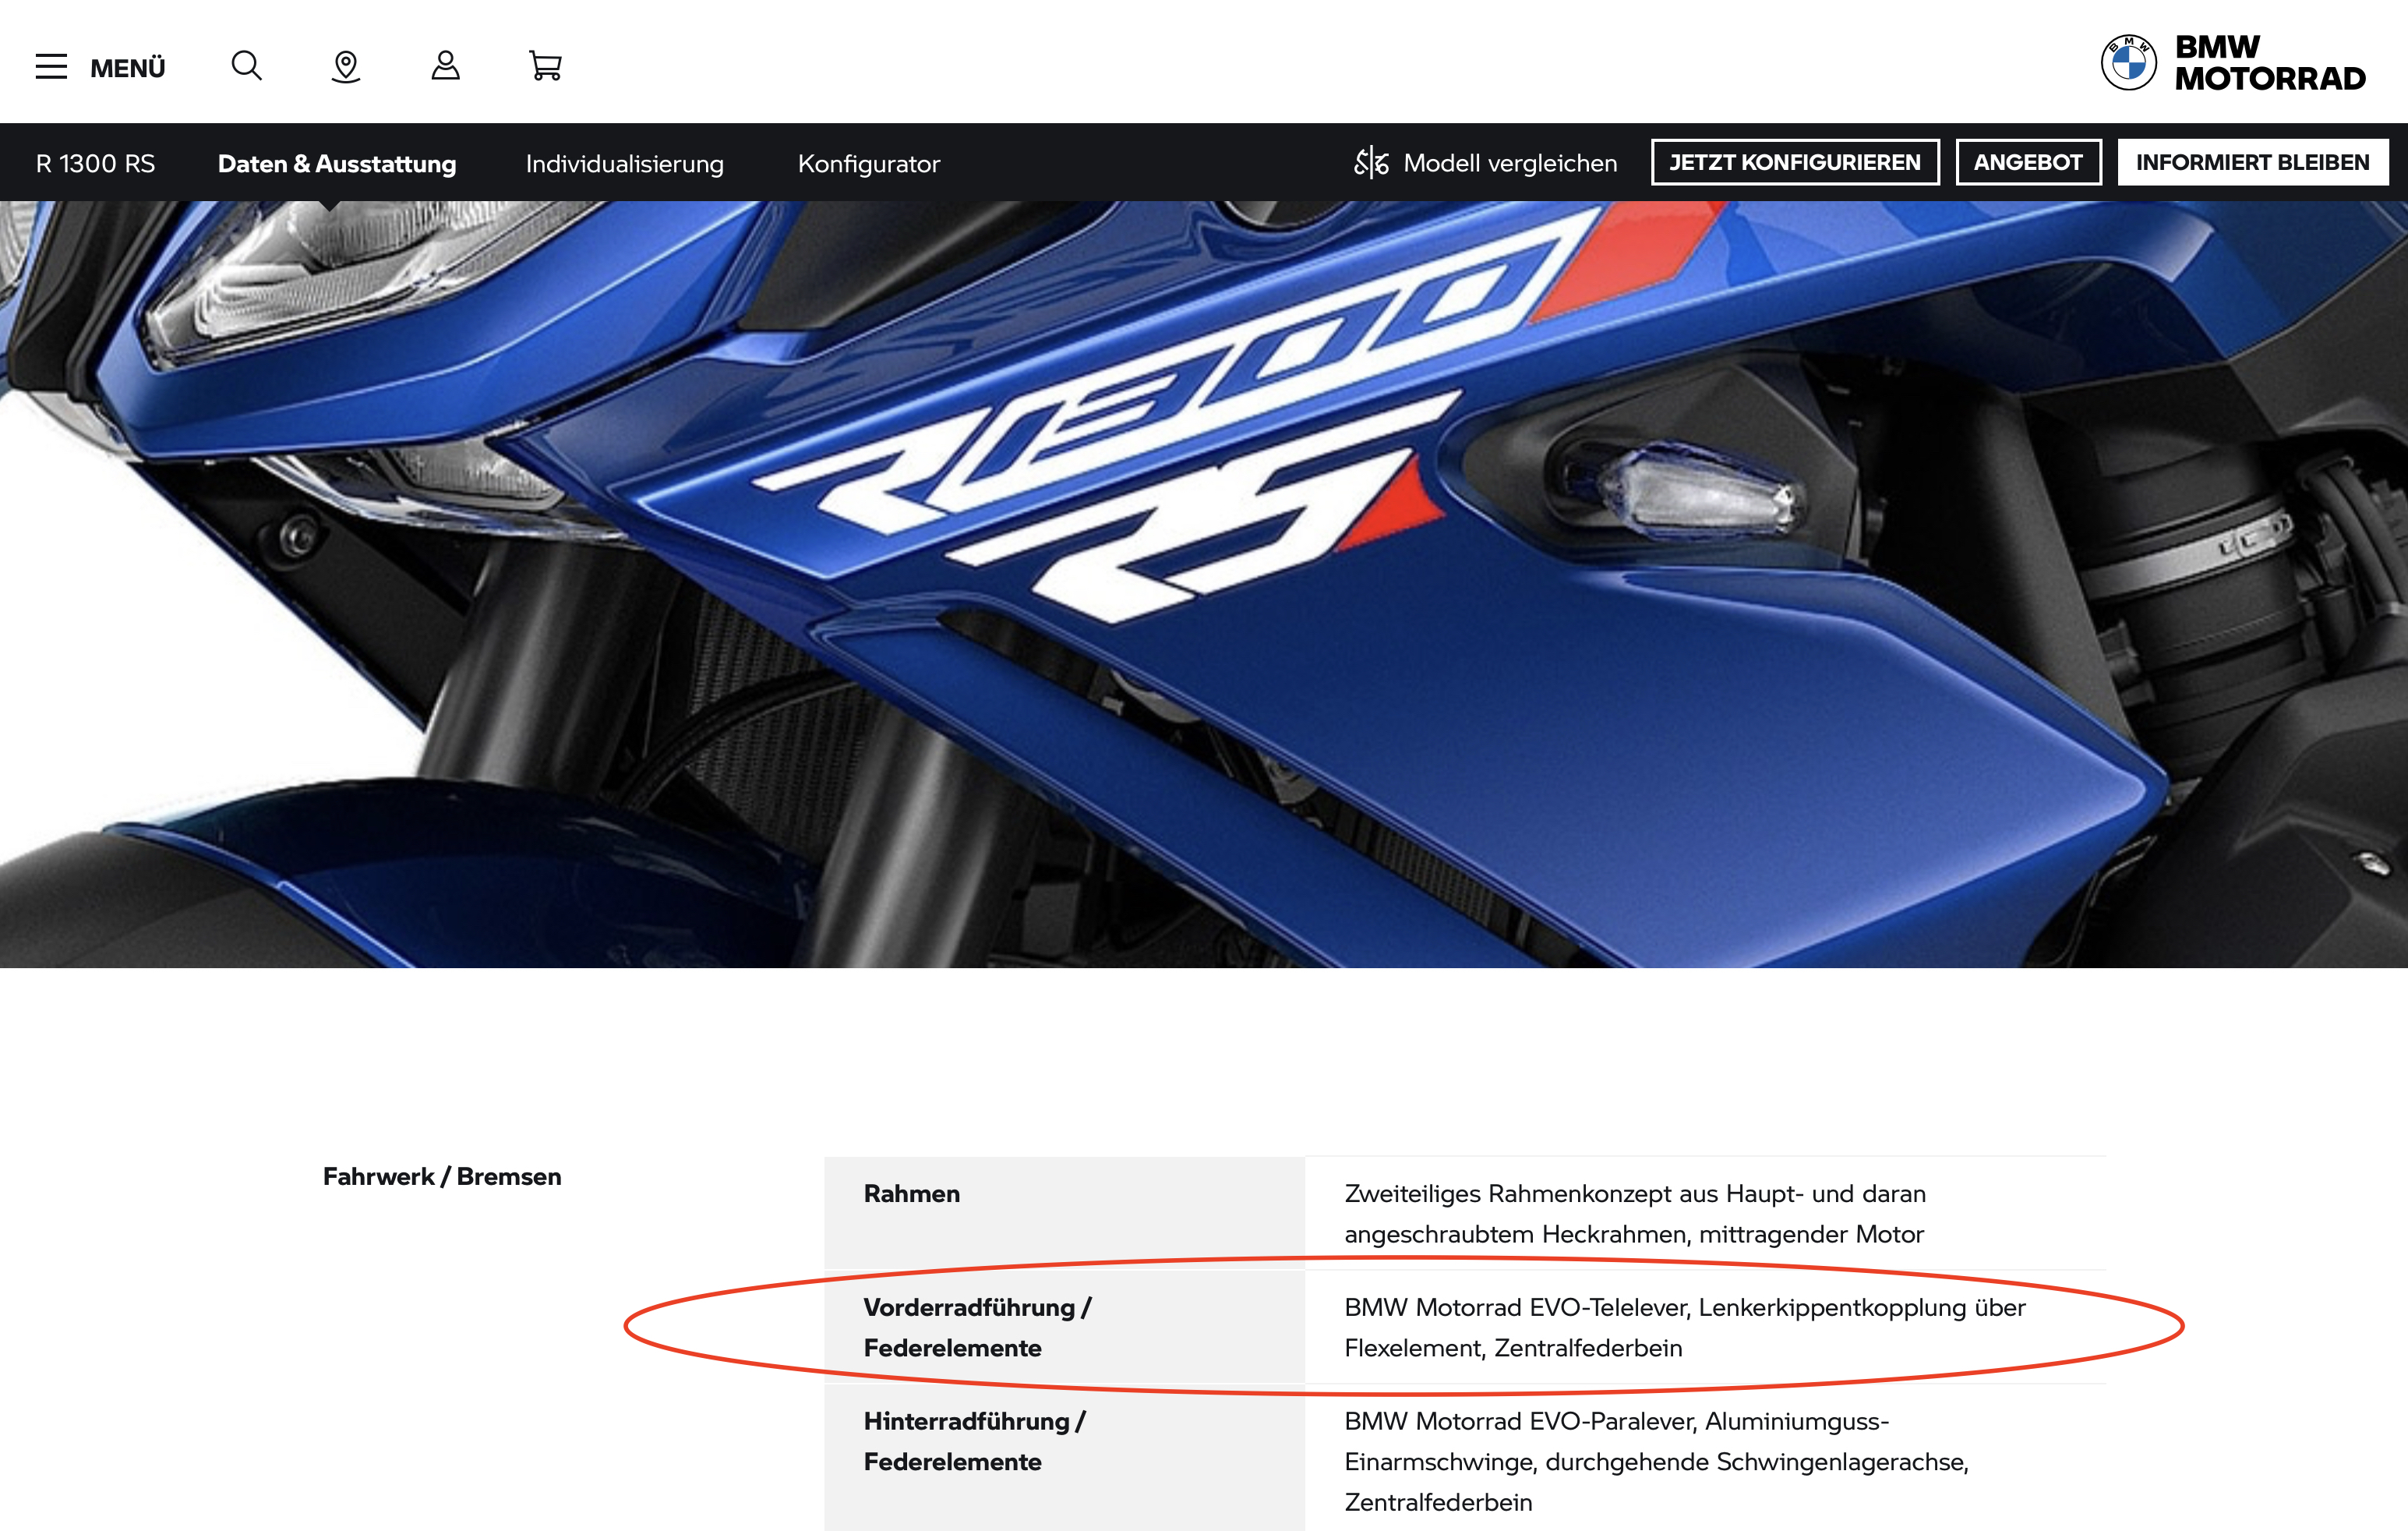Click the compare models scale icon
Image resolution: width=2408 pixels, height=1531 pixels.
[1371, 163]
